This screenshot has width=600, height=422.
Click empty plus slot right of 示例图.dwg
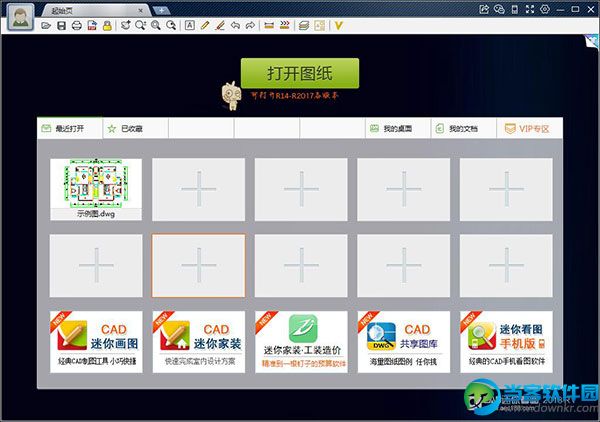click(199, 189)
